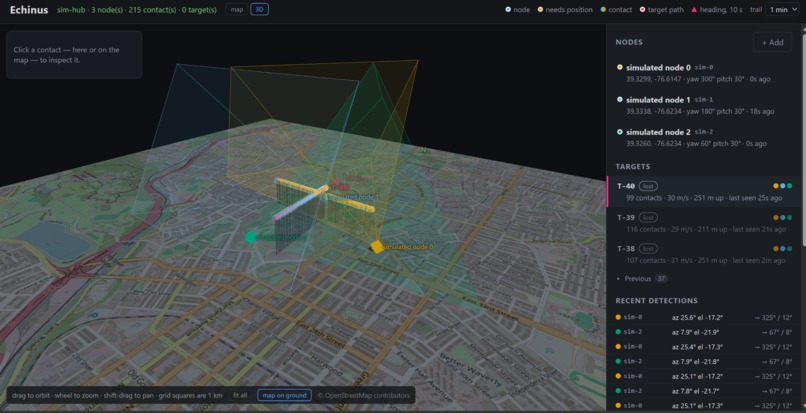Switch to the map view tab

click(x=236, y=9)
